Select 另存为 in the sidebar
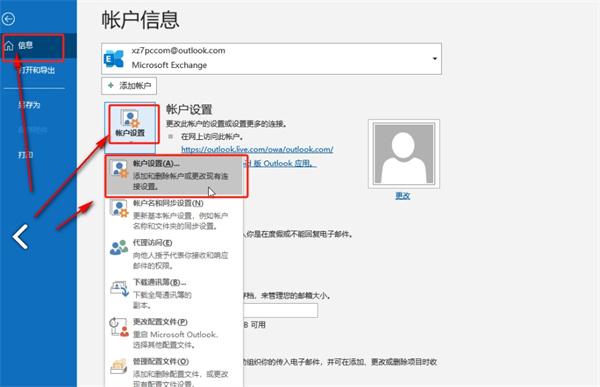The width and height of the screenshot is (600, 387). [29, 105]
